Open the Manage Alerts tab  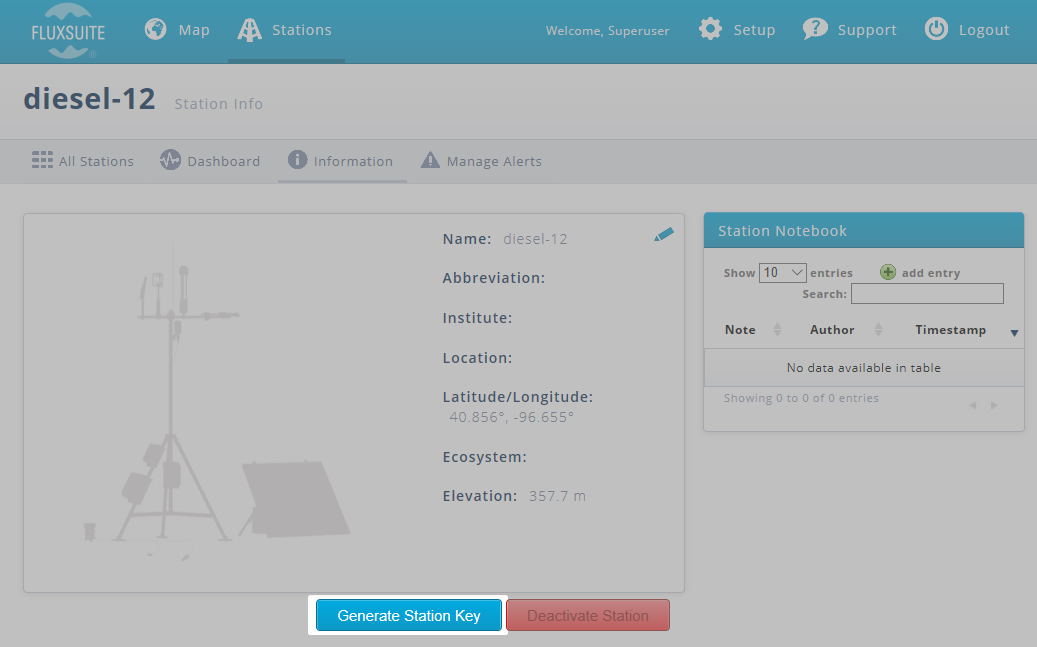click(x=481, y=161)
